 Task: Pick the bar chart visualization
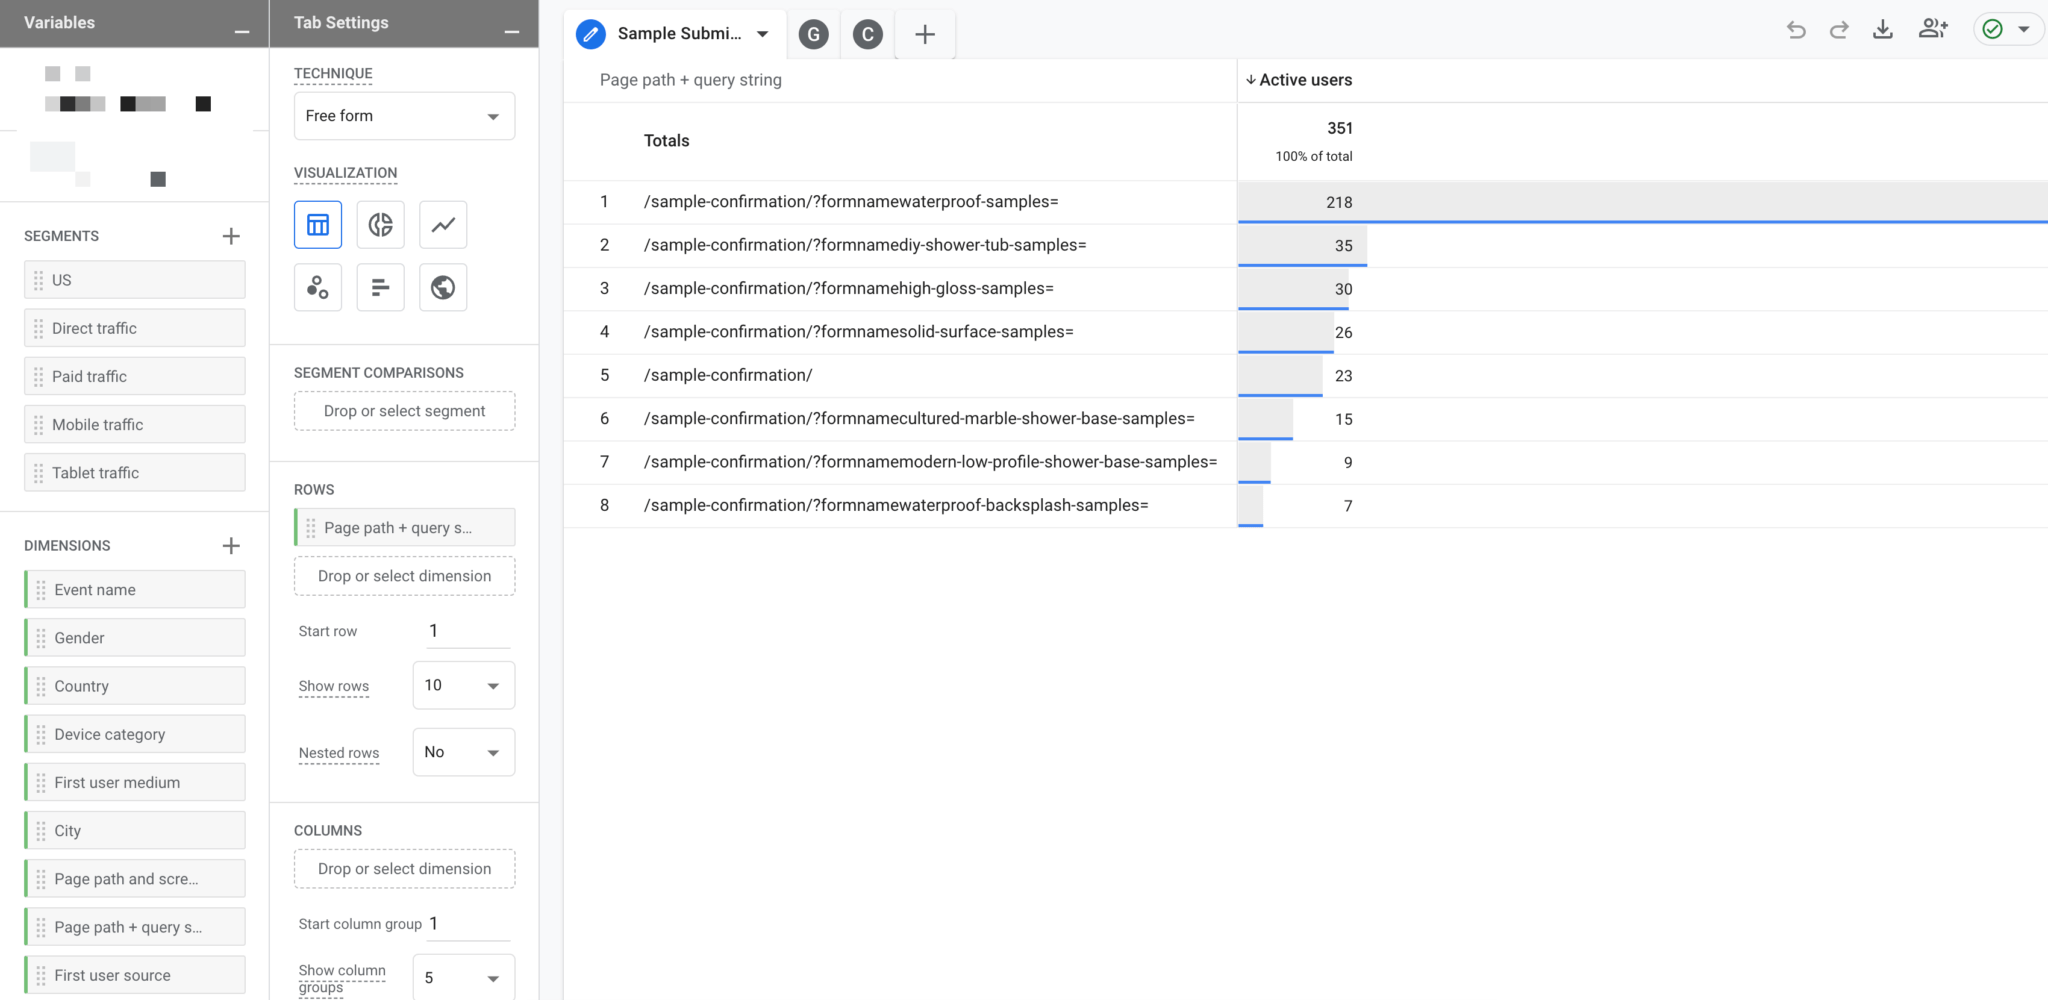[380, 288]
